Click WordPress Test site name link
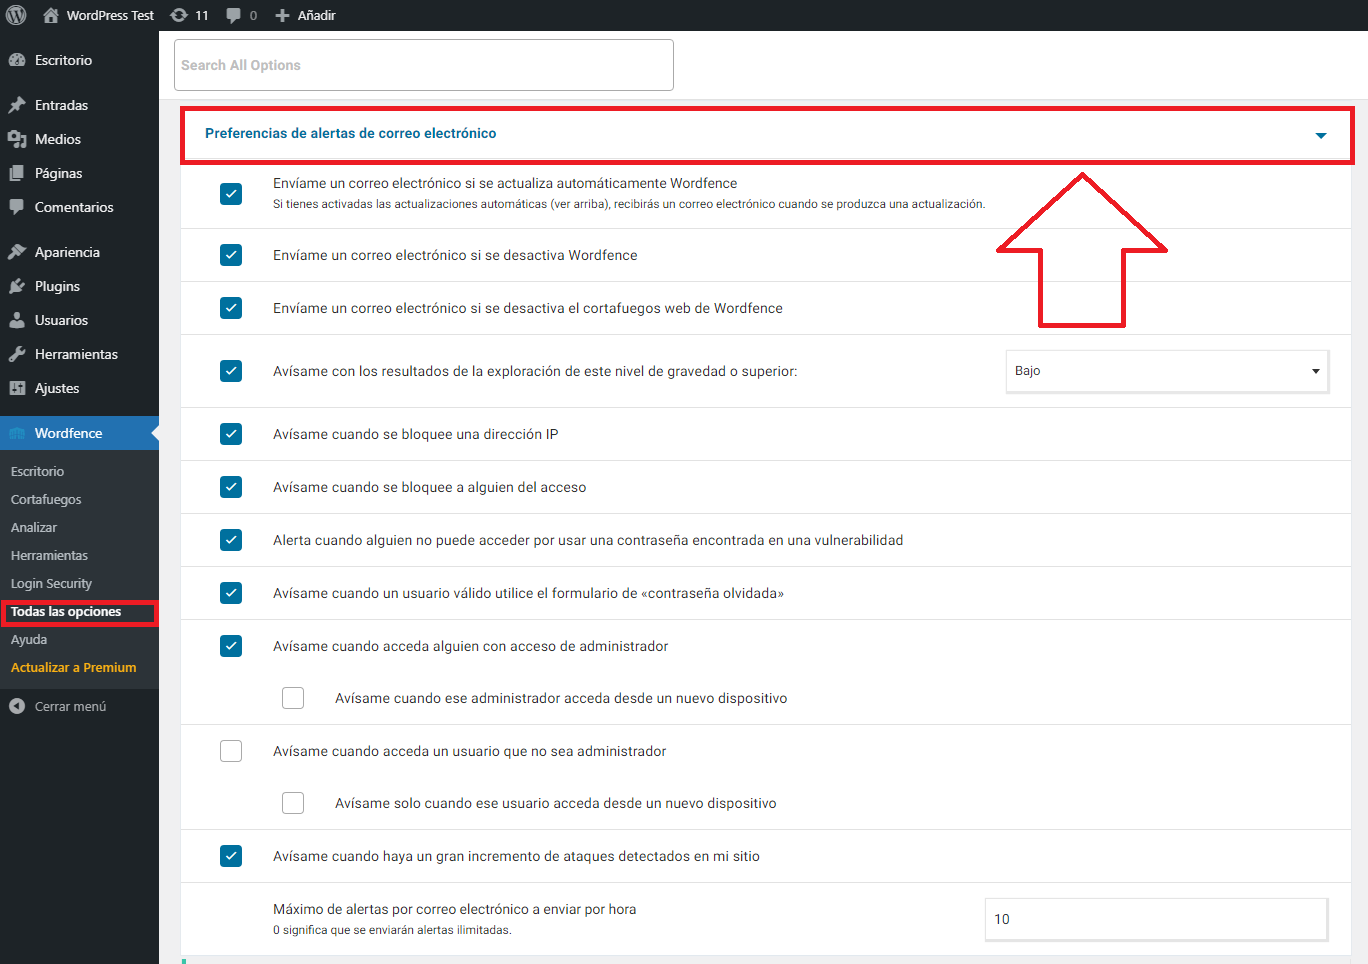 coord(110,15)
